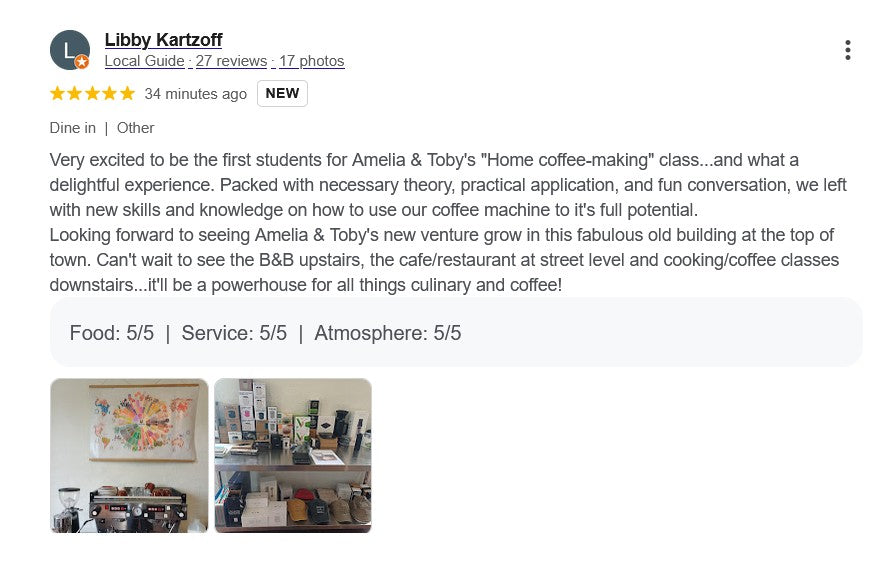Click the fifth yellow rating star
This screenshot has width=870, height=567.
coord(127,94)
